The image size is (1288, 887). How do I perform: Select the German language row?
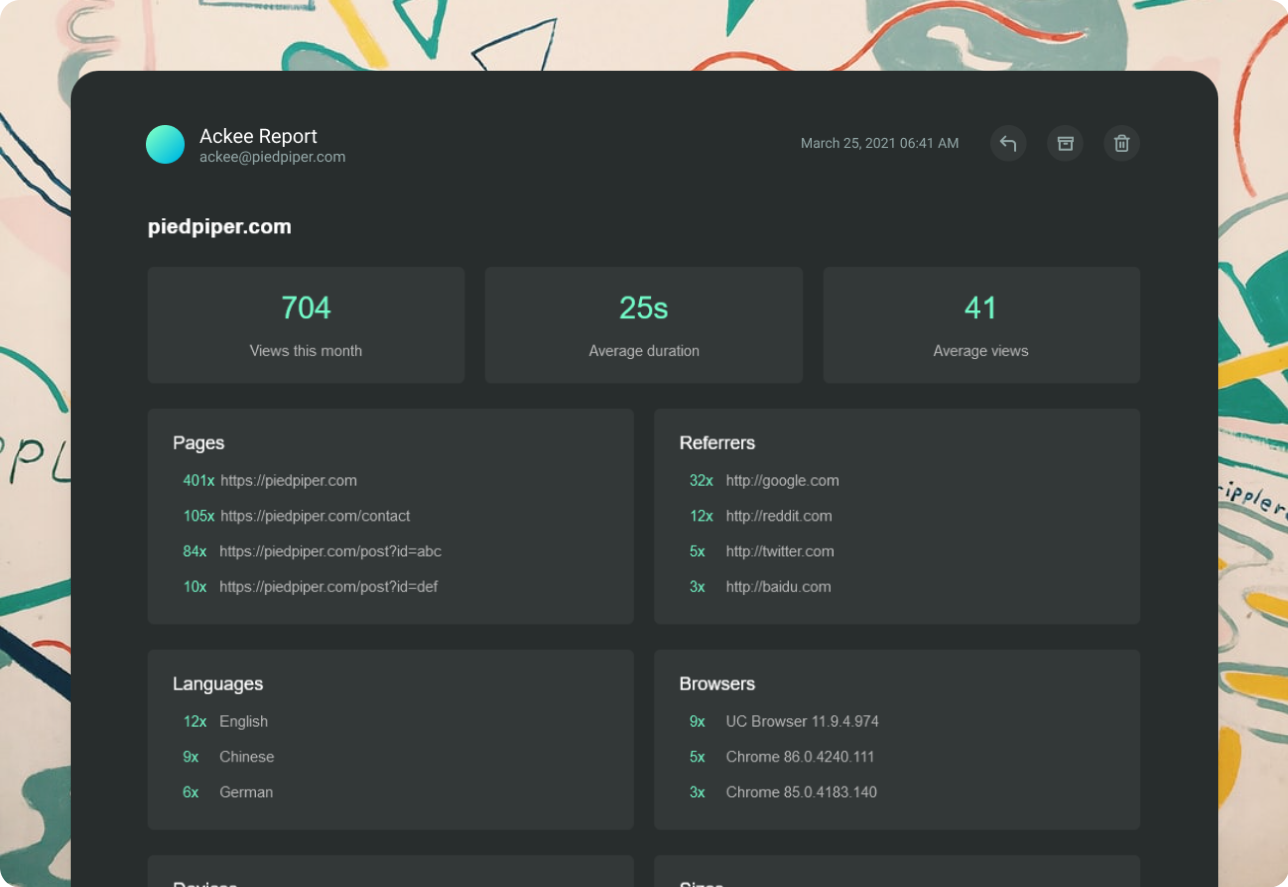[228, 792]
